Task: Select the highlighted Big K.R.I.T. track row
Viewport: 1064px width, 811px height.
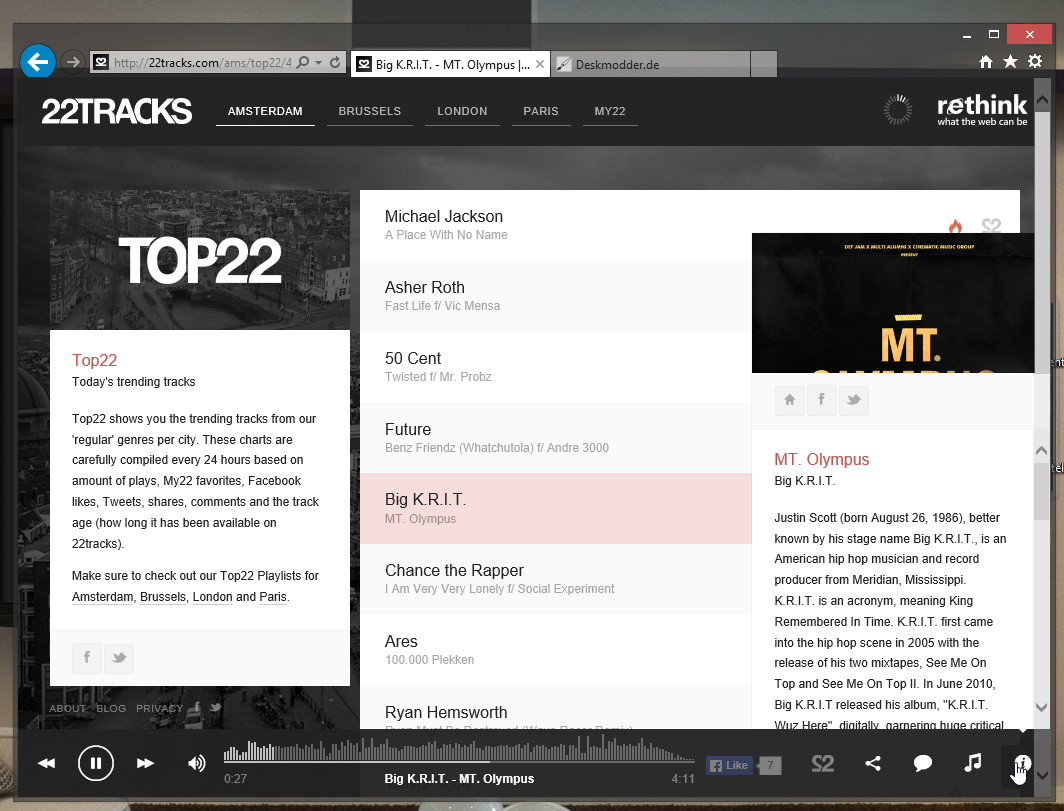Action: tap(555, 508)
